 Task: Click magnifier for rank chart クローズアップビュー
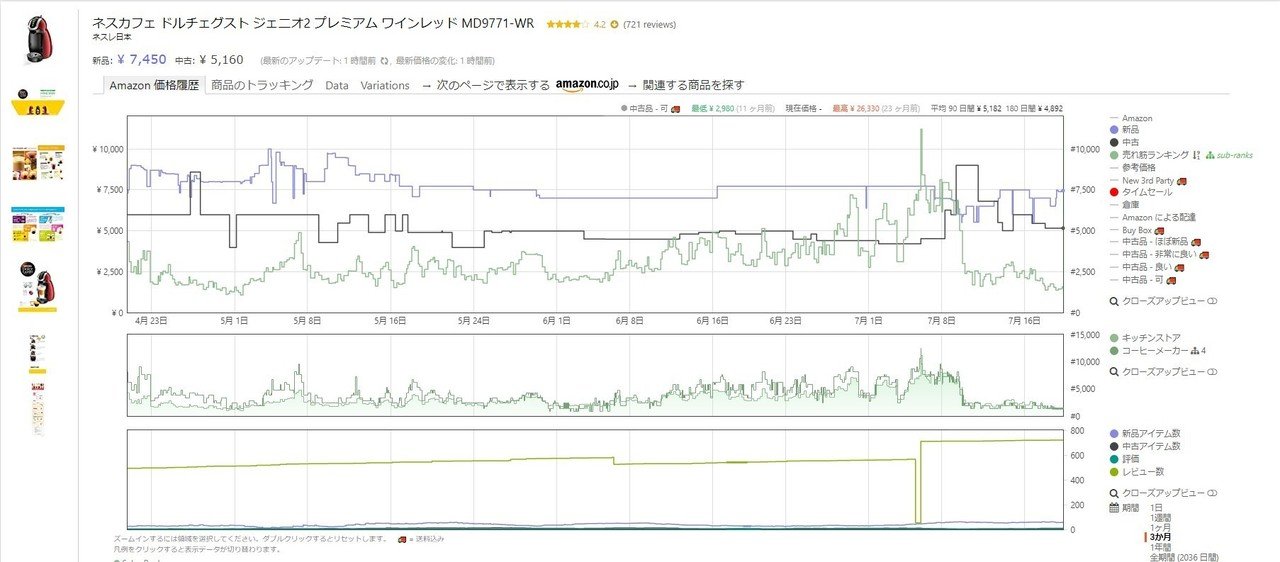click(1114, 371)
